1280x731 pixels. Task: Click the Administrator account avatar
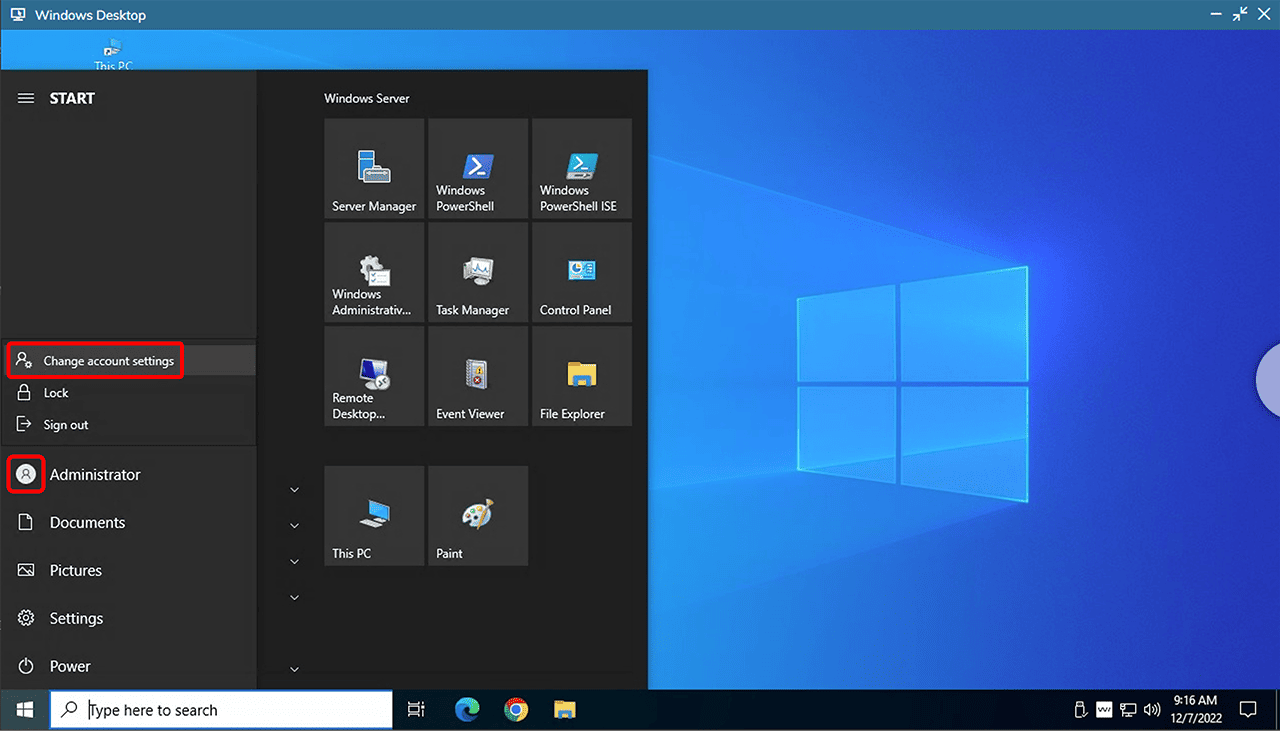pos(26,474)
